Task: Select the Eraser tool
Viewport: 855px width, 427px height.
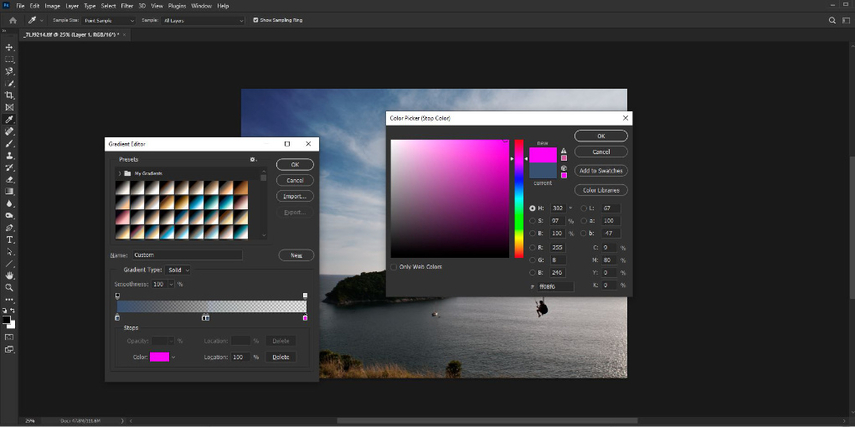Action: (x=9, y=179)
